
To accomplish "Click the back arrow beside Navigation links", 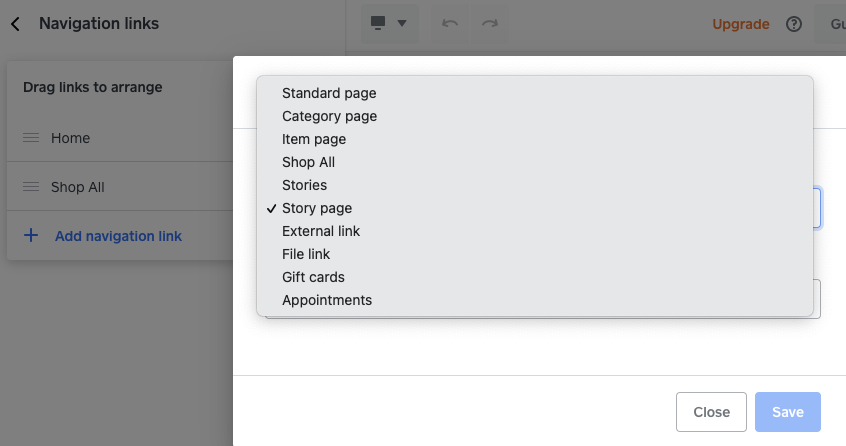I will point(15,24).
